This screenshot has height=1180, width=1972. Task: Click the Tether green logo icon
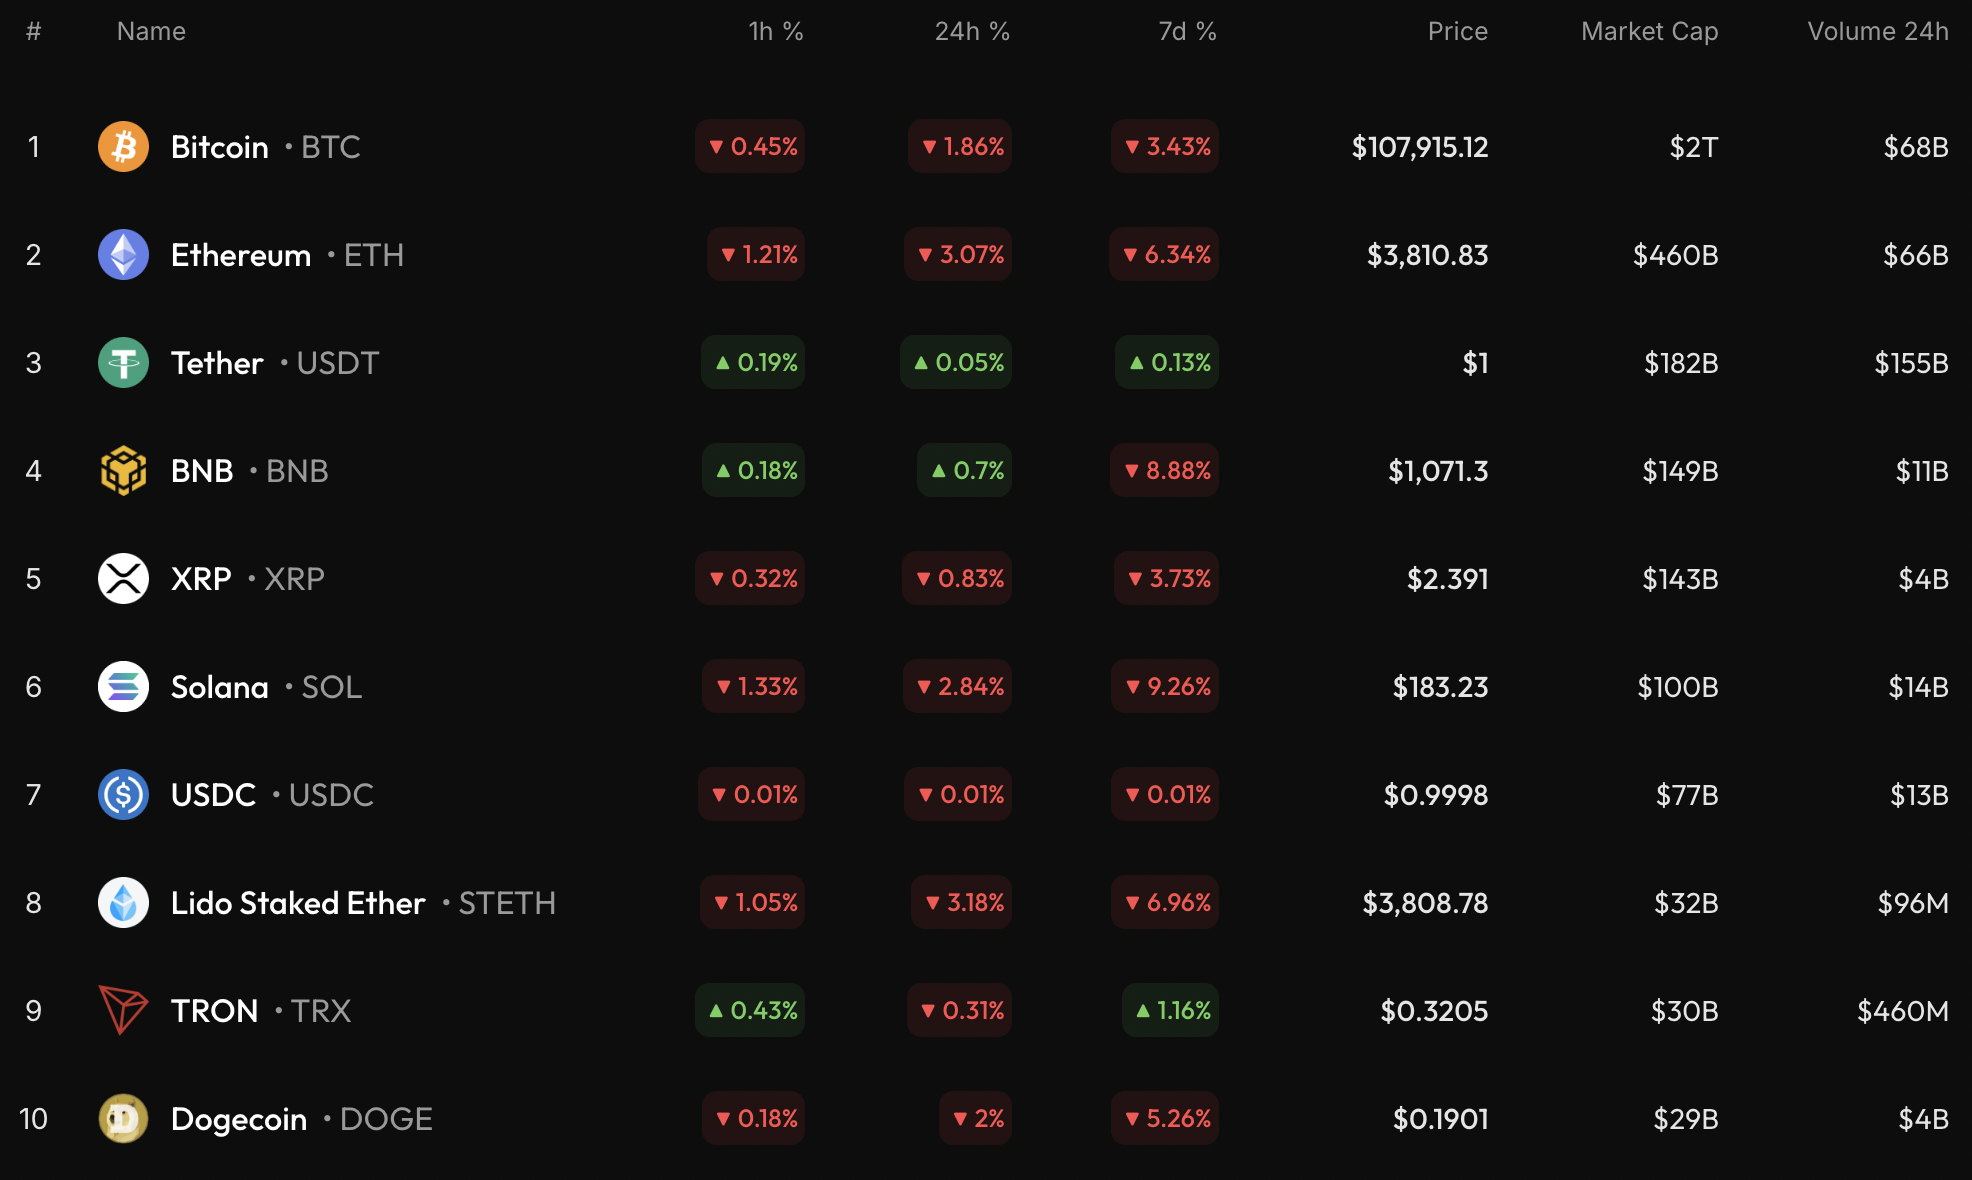(123, 363)
